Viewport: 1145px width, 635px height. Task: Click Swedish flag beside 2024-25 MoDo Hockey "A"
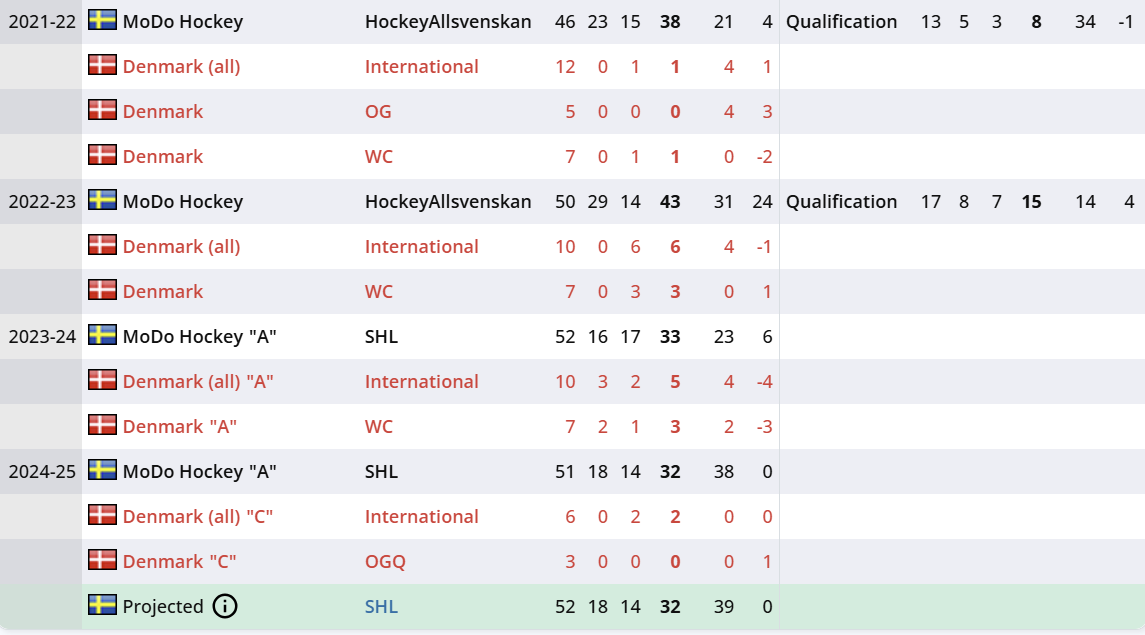tap(102, 470)
